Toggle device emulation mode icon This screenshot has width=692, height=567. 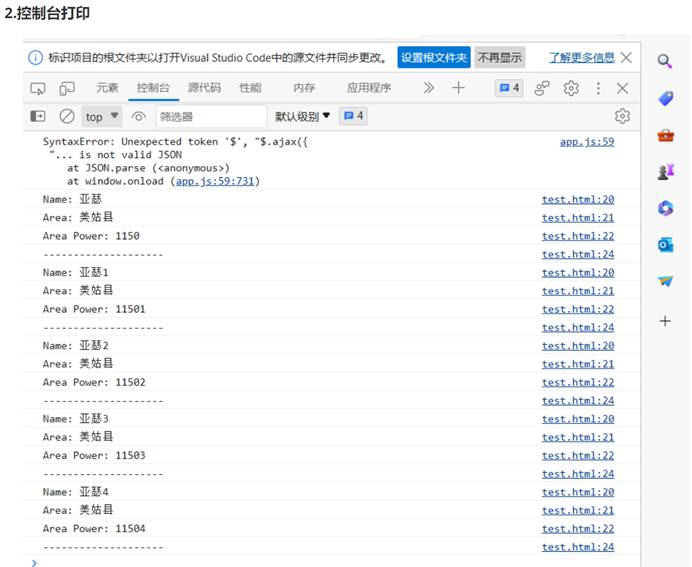pyautogui.click(x=67, y=88)
